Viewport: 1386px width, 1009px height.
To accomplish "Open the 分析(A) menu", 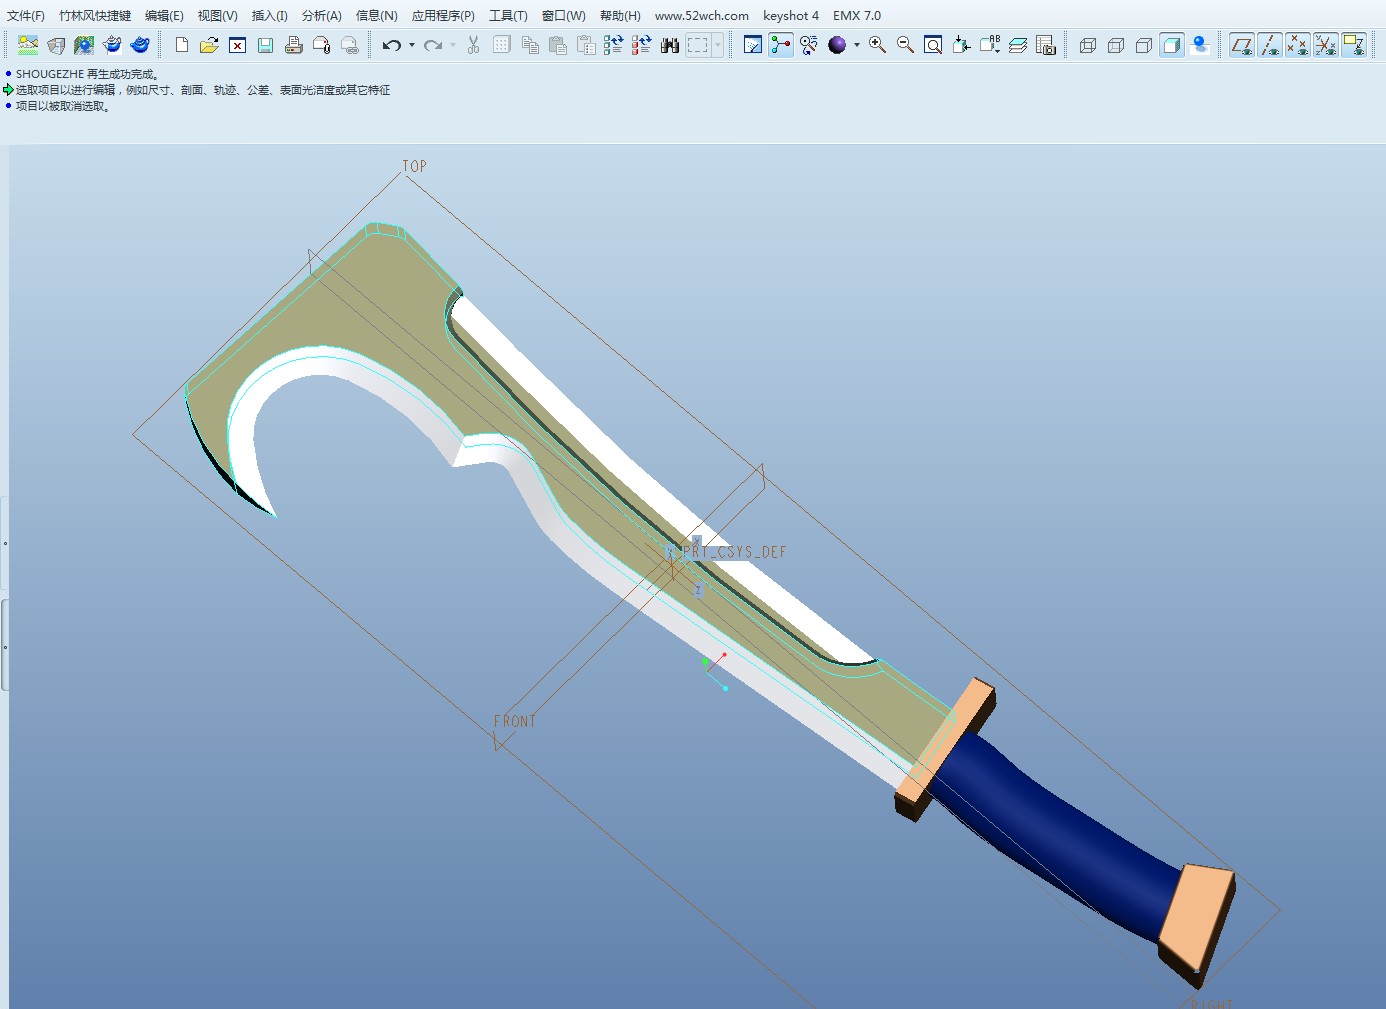I will pyautogui.click(x=322, y=16).
